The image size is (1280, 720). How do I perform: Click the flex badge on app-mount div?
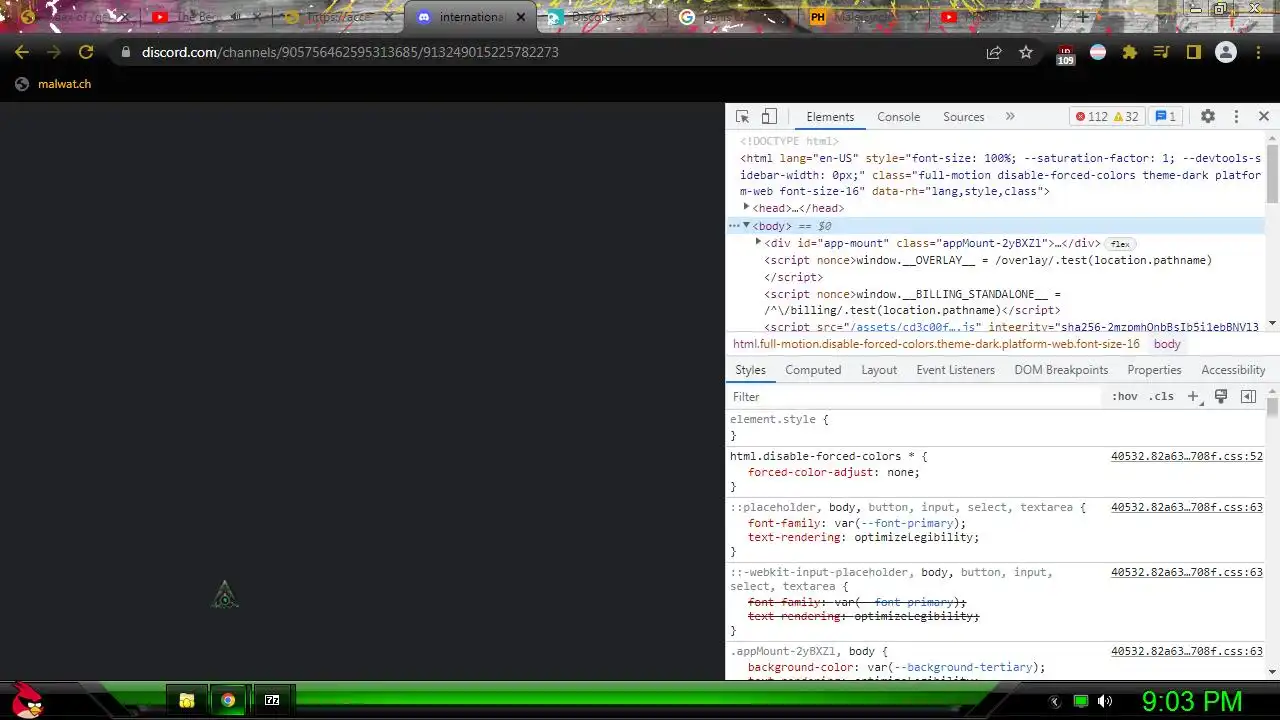pyautogui.click(x=1120, y=244)
